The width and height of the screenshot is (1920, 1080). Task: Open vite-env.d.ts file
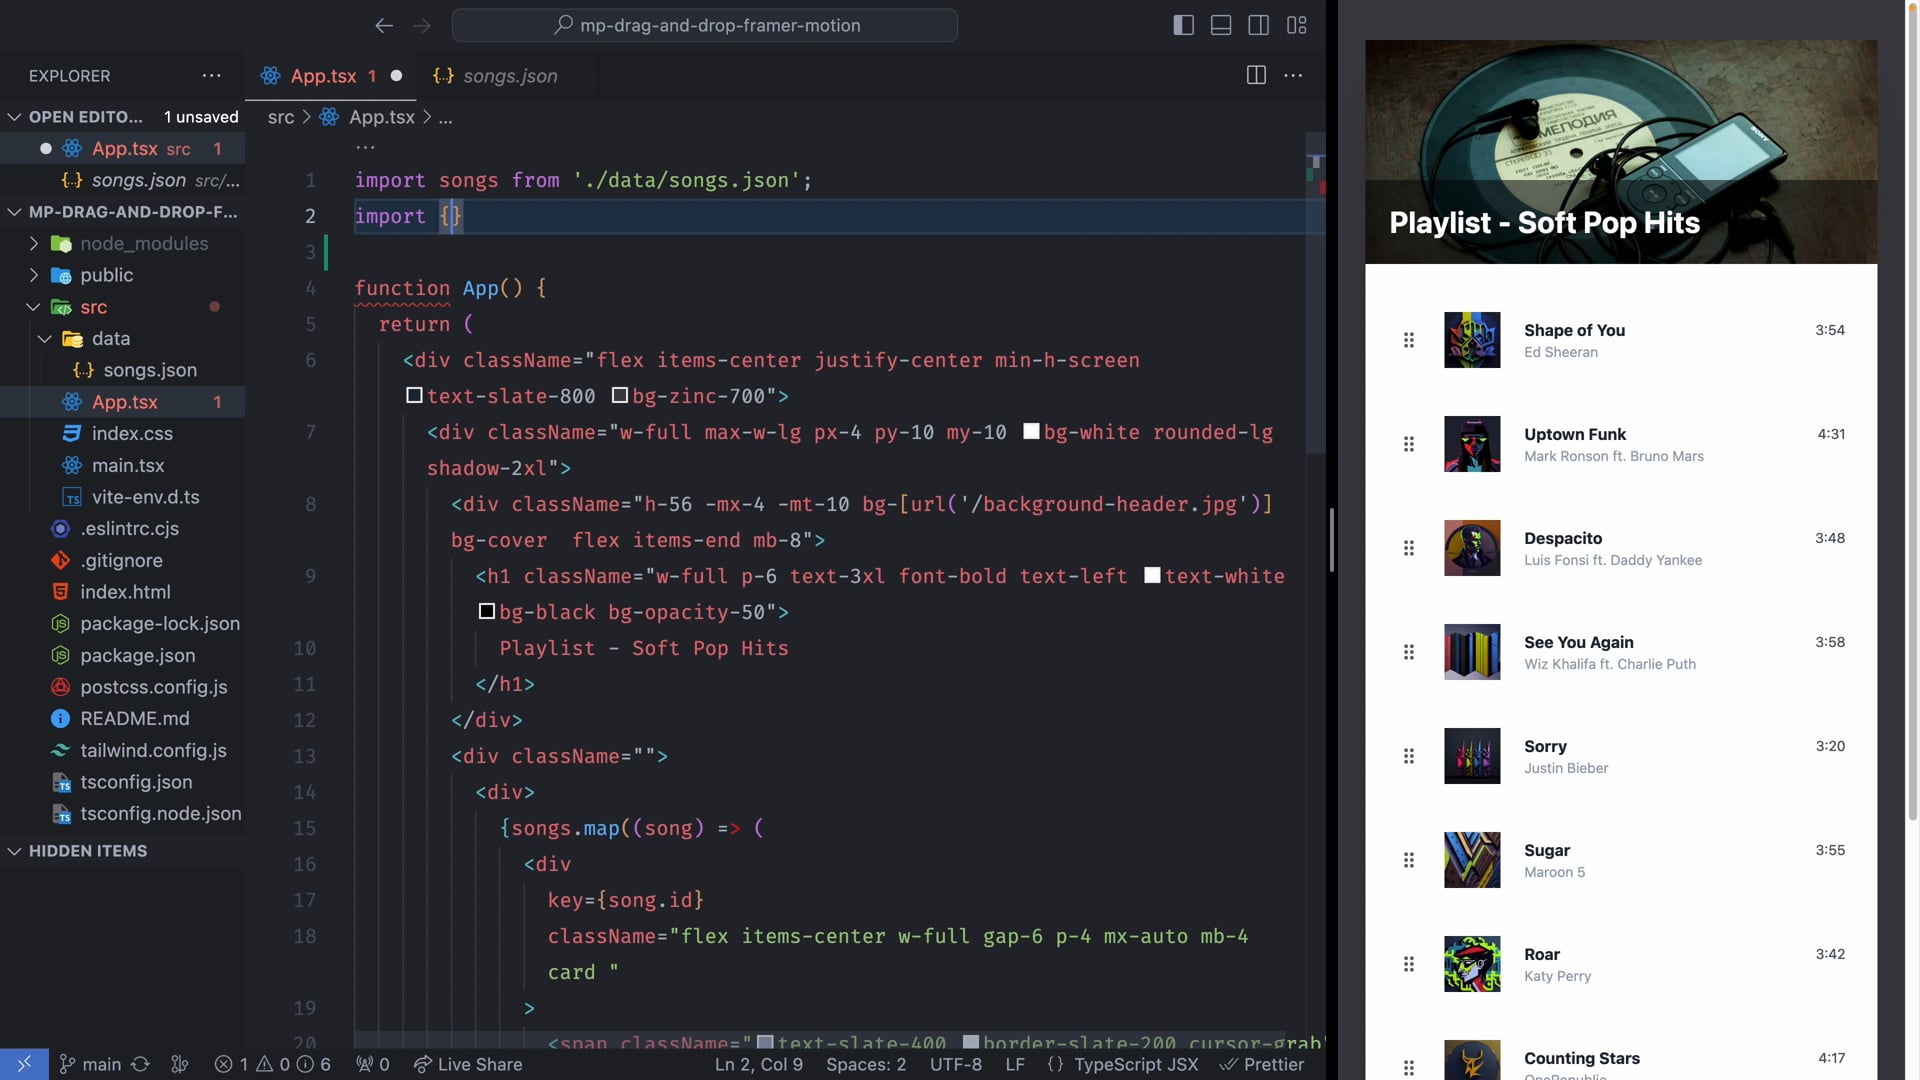(122, 497)
